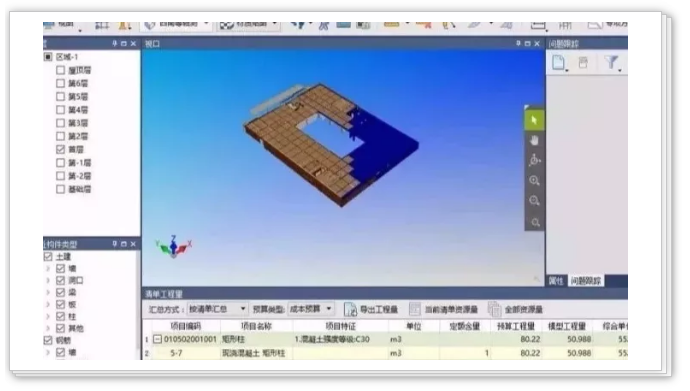The width and height of the screenshot is (690, 391).
Task: Toggle the 区域-1 checkbox
Action: pyautogui.click(x=48, y=57)
